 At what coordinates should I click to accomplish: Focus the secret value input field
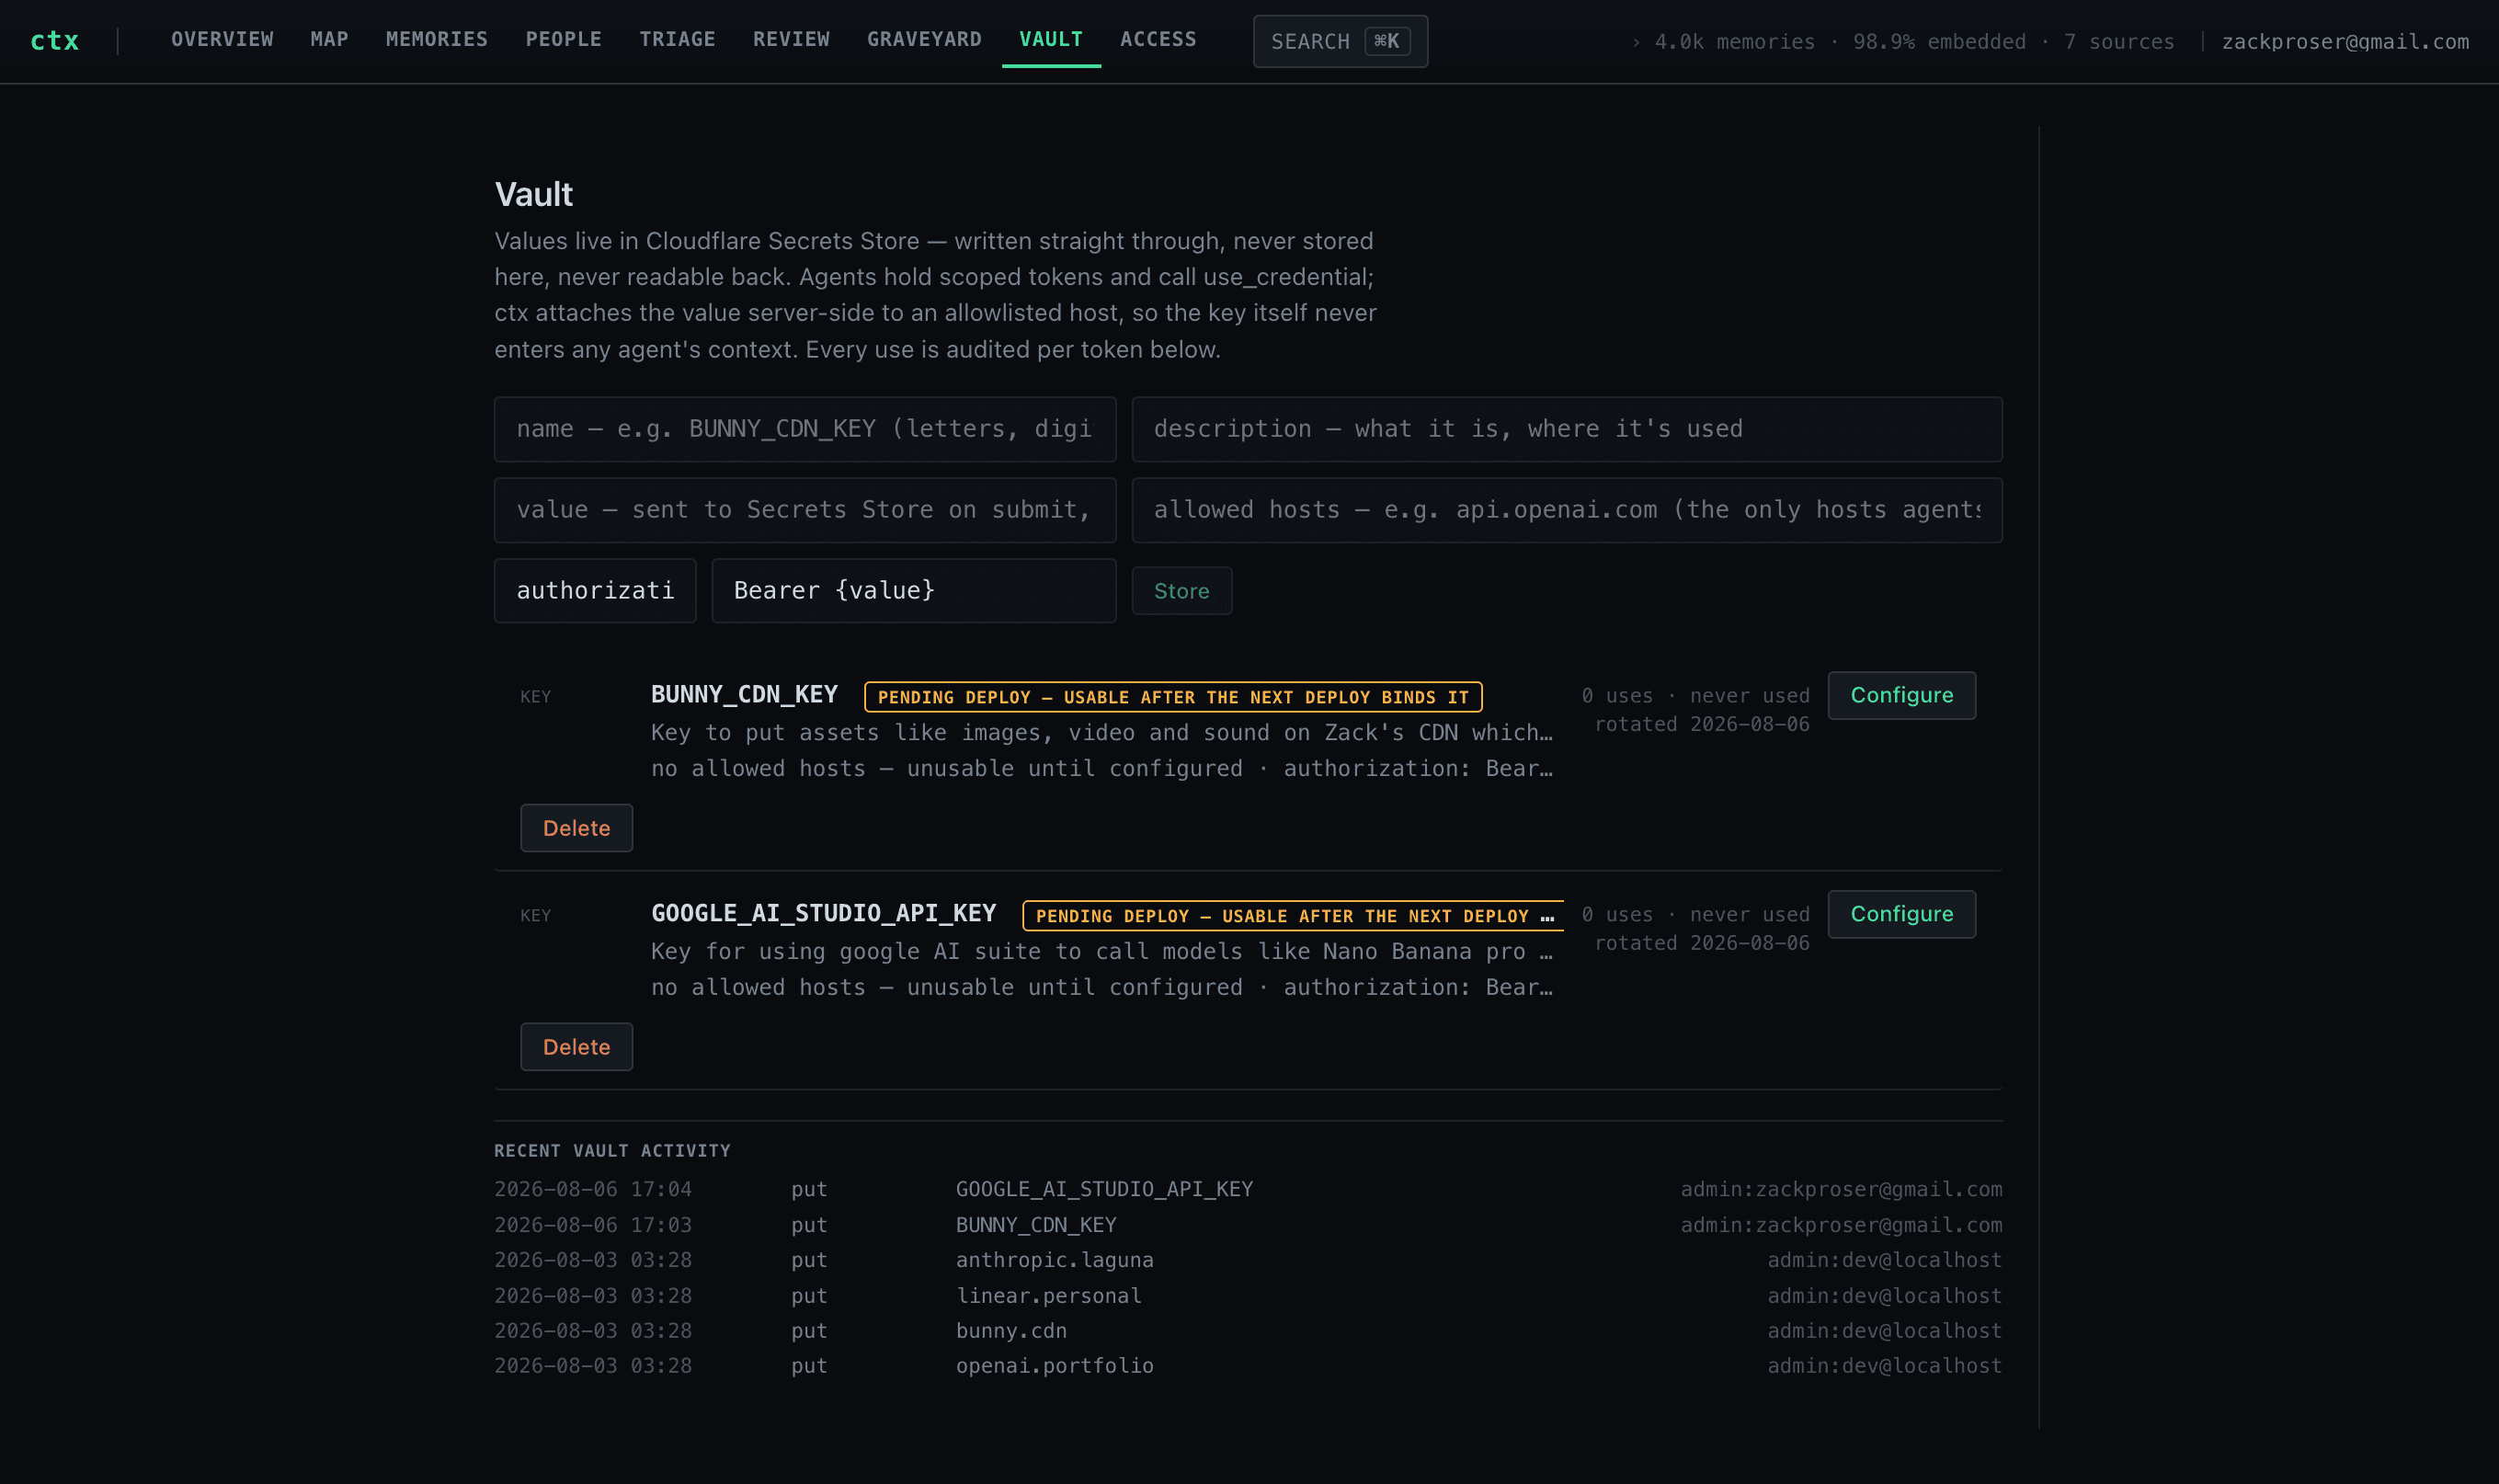click(805, 510)
